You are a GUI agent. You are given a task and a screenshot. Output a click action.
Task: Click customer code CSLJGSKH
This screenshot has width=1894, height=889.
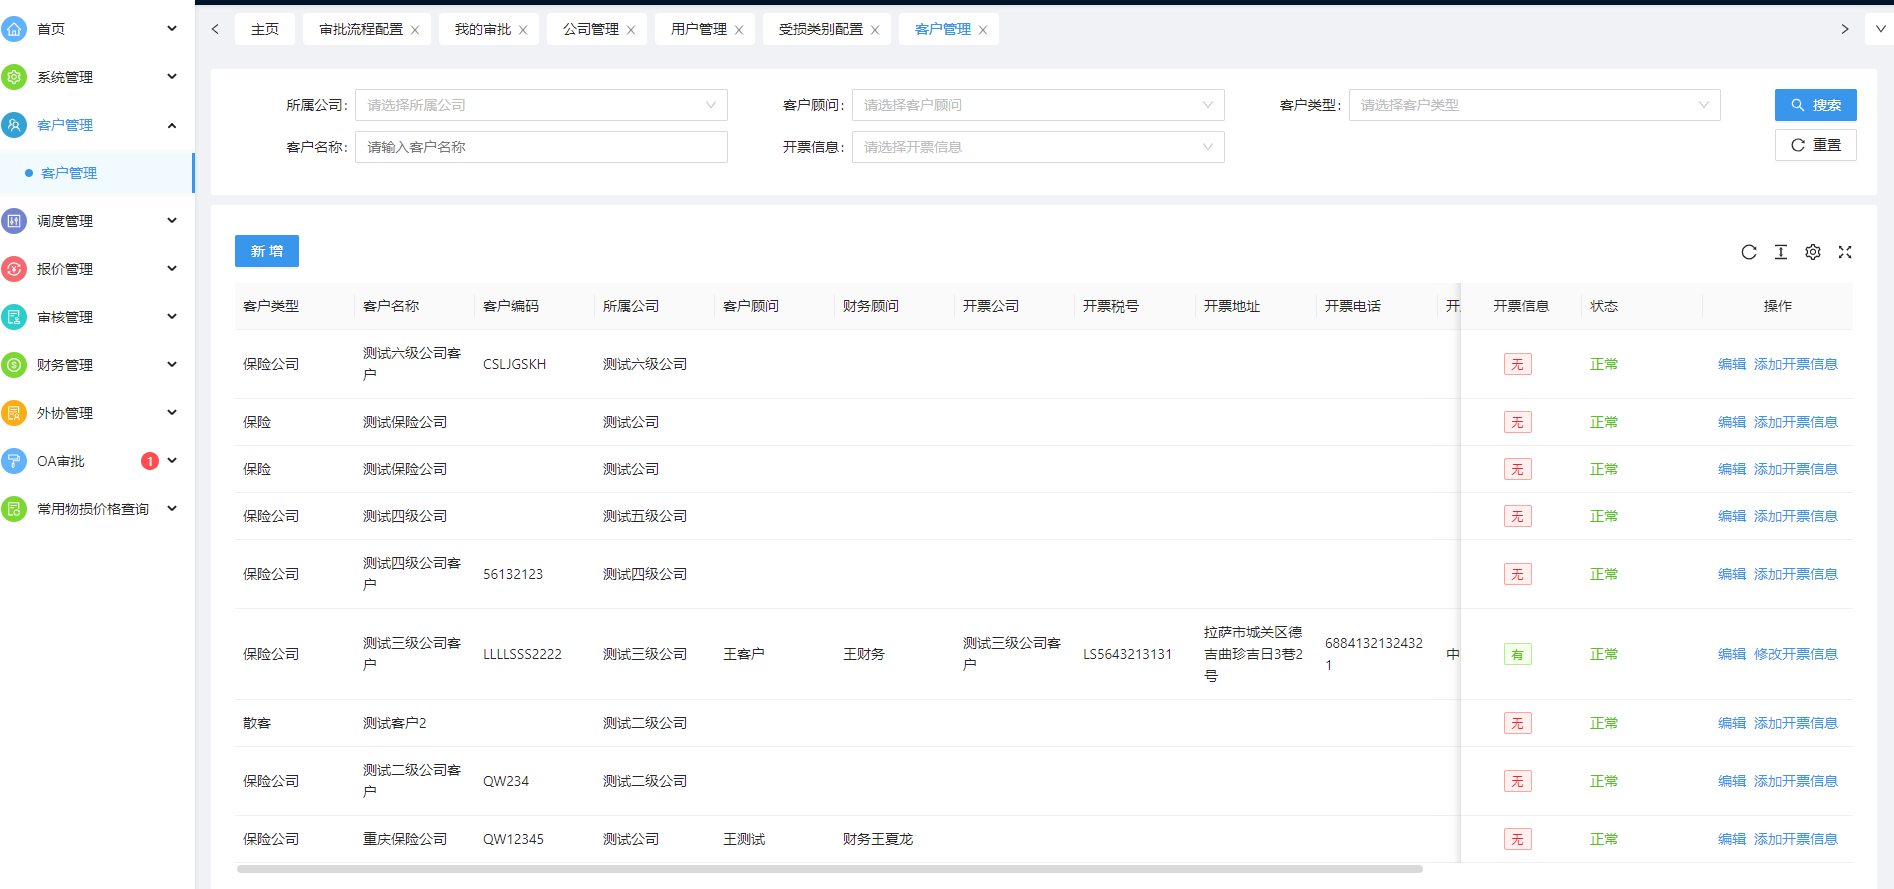(515, 364)
